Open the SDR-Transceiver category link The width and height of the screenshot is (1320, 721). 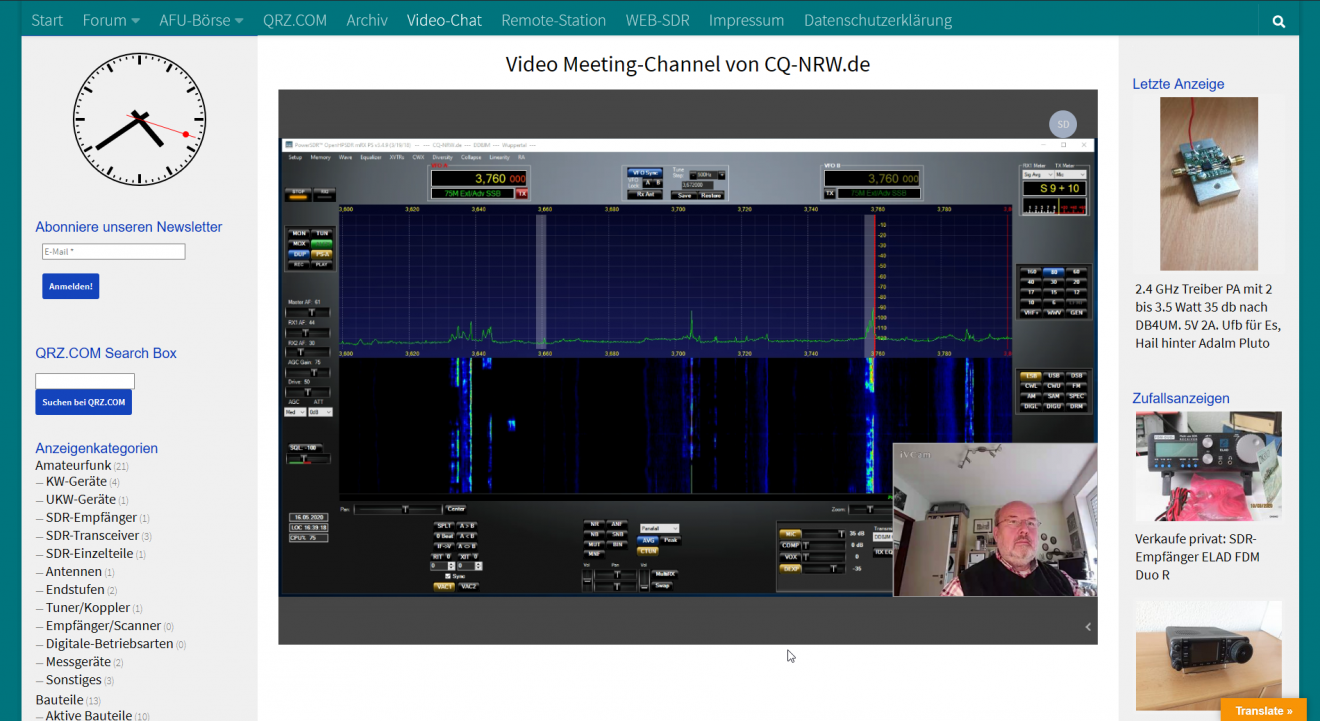tap(92, 536)
